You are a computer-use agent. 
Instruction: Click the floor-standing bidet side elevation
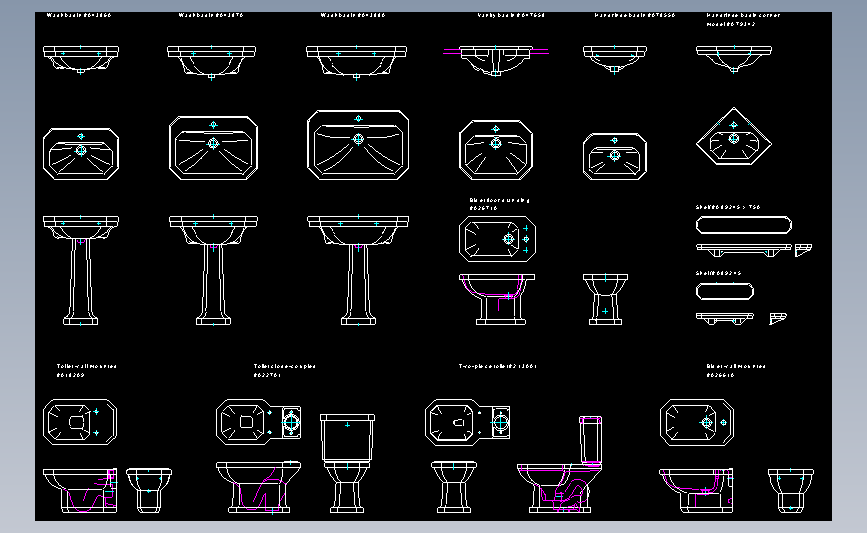pos(497,299)
